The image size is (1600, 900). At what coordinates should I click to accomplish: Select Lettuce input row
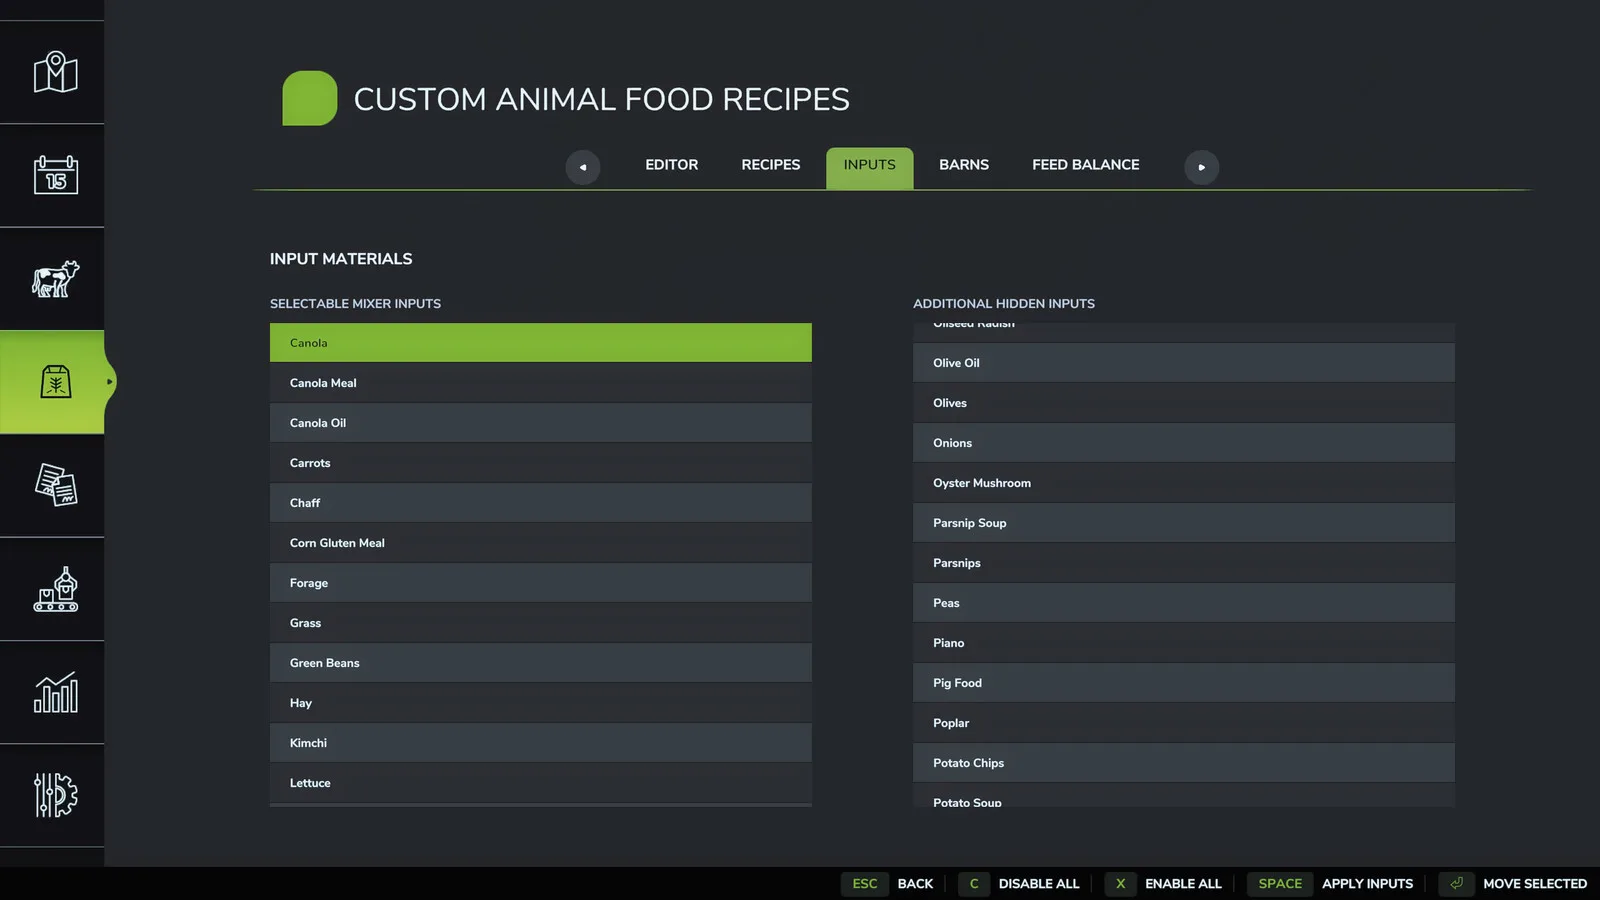point(541,783)
